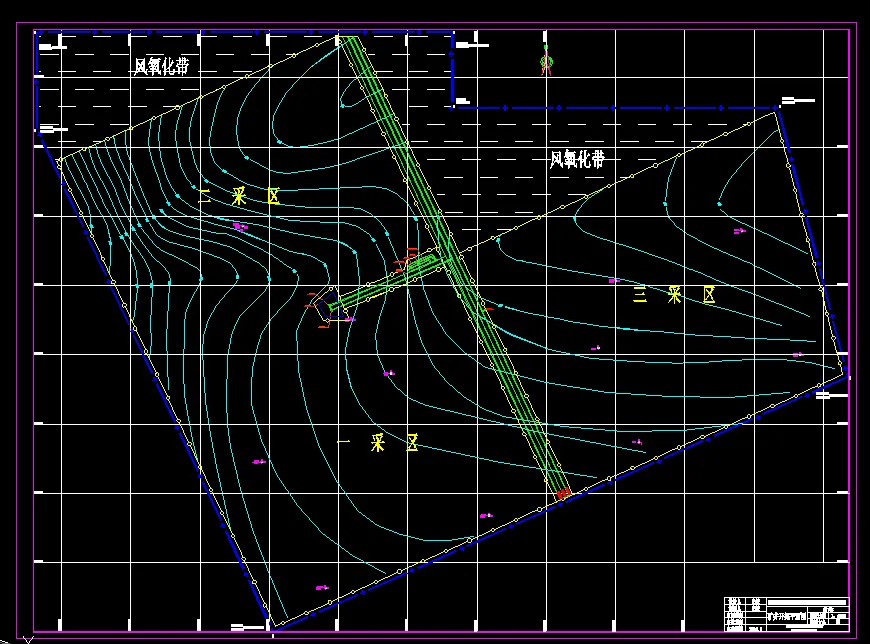This screenshot has height=644, width=870.
Task: Click the 二采区 mining district label
Action: coord(239,196)
